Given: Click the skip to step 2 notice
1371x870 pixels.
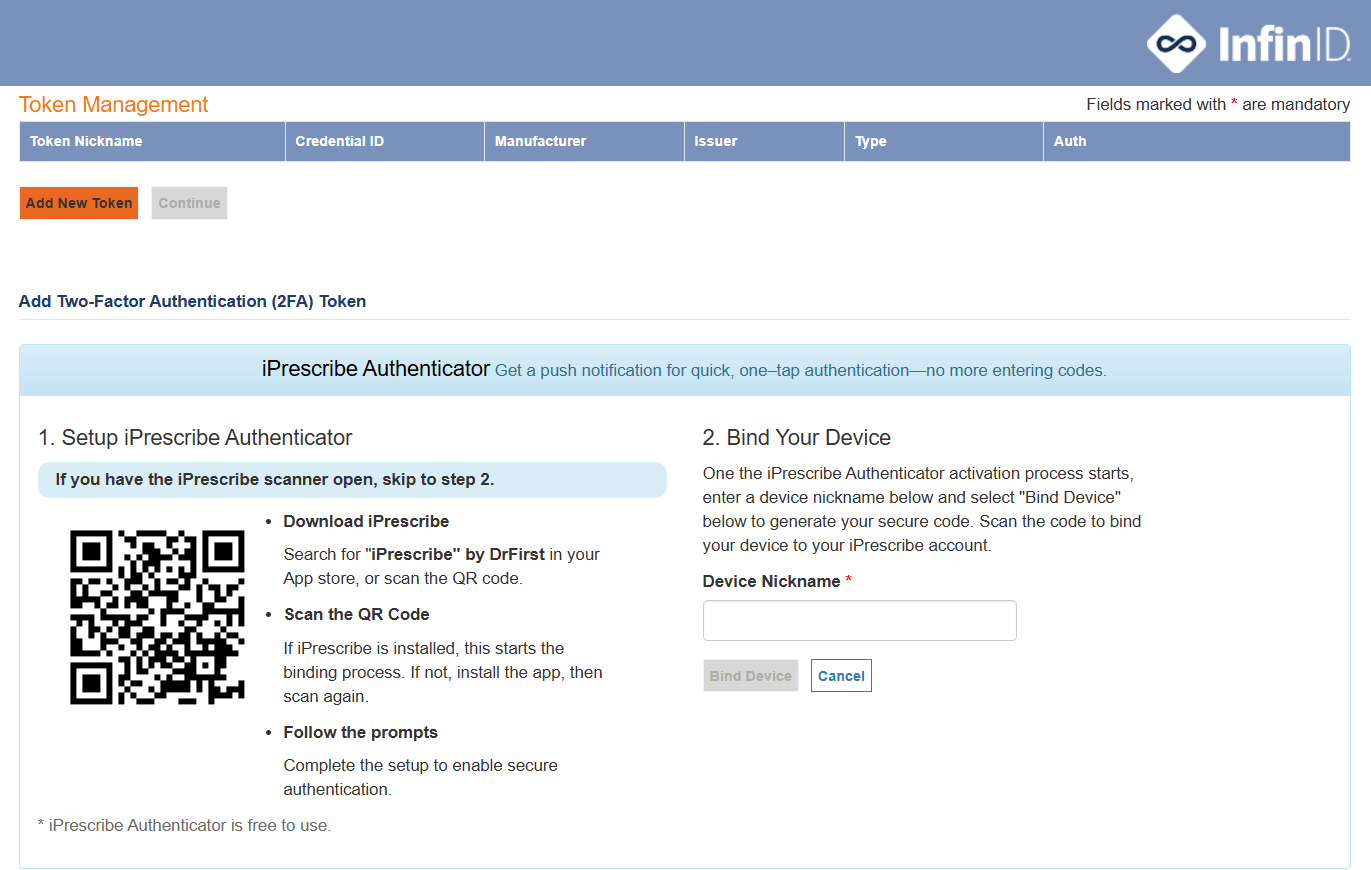Looking at the screenshot, I should (275, 480).
